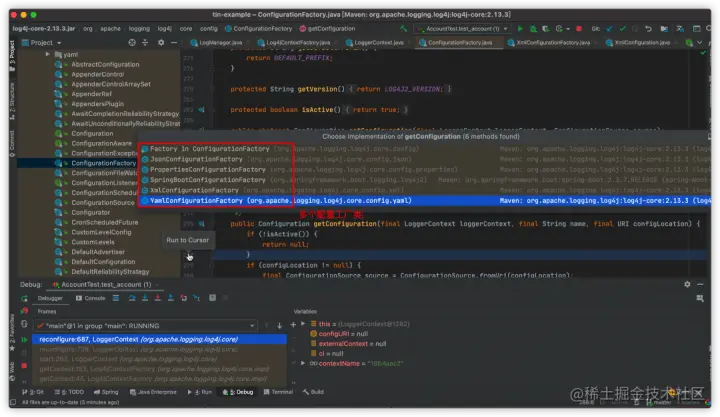
Task: Click the Git update project blue checkmark icon
Action: click(609, 28)
